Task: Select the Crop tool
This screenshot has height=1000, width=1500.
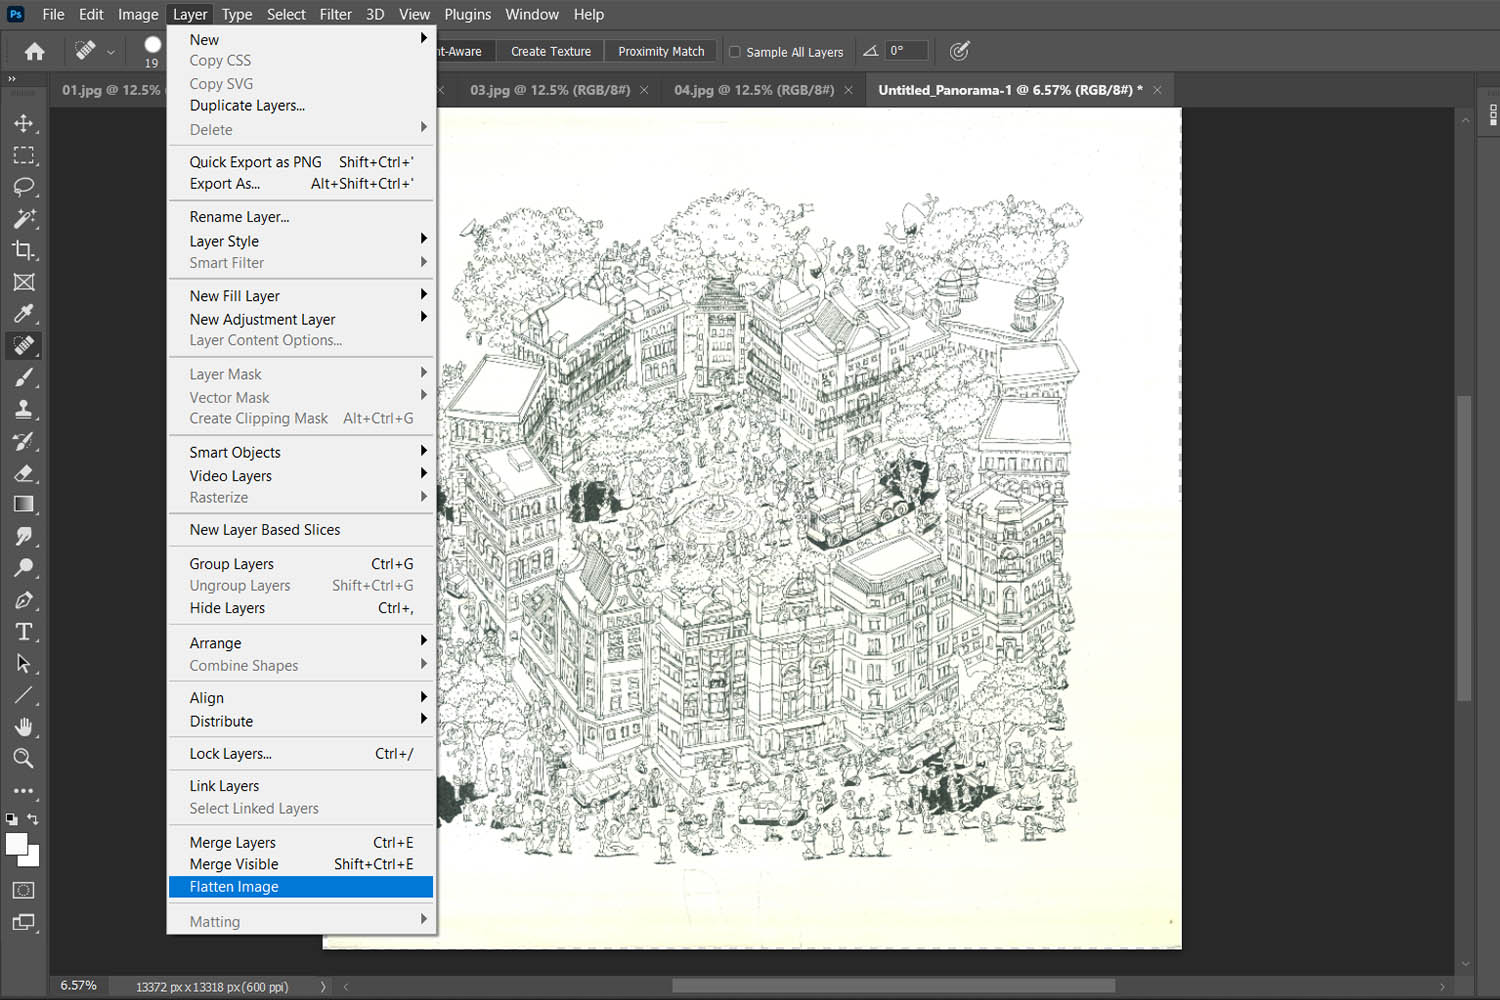Action: click(x=24, y=250)
